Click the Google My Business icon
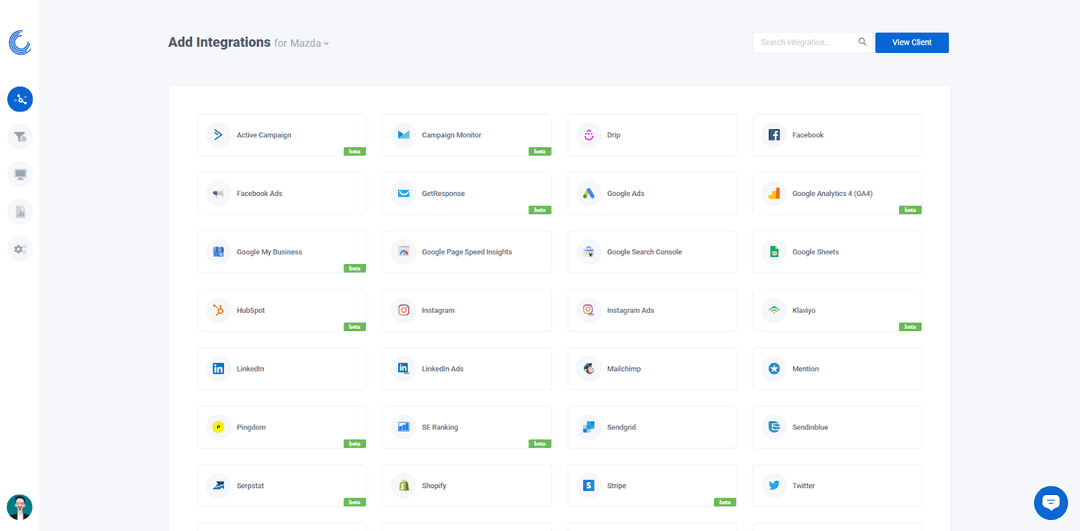Screen dimensions: 1080x531 click(218, 252)
